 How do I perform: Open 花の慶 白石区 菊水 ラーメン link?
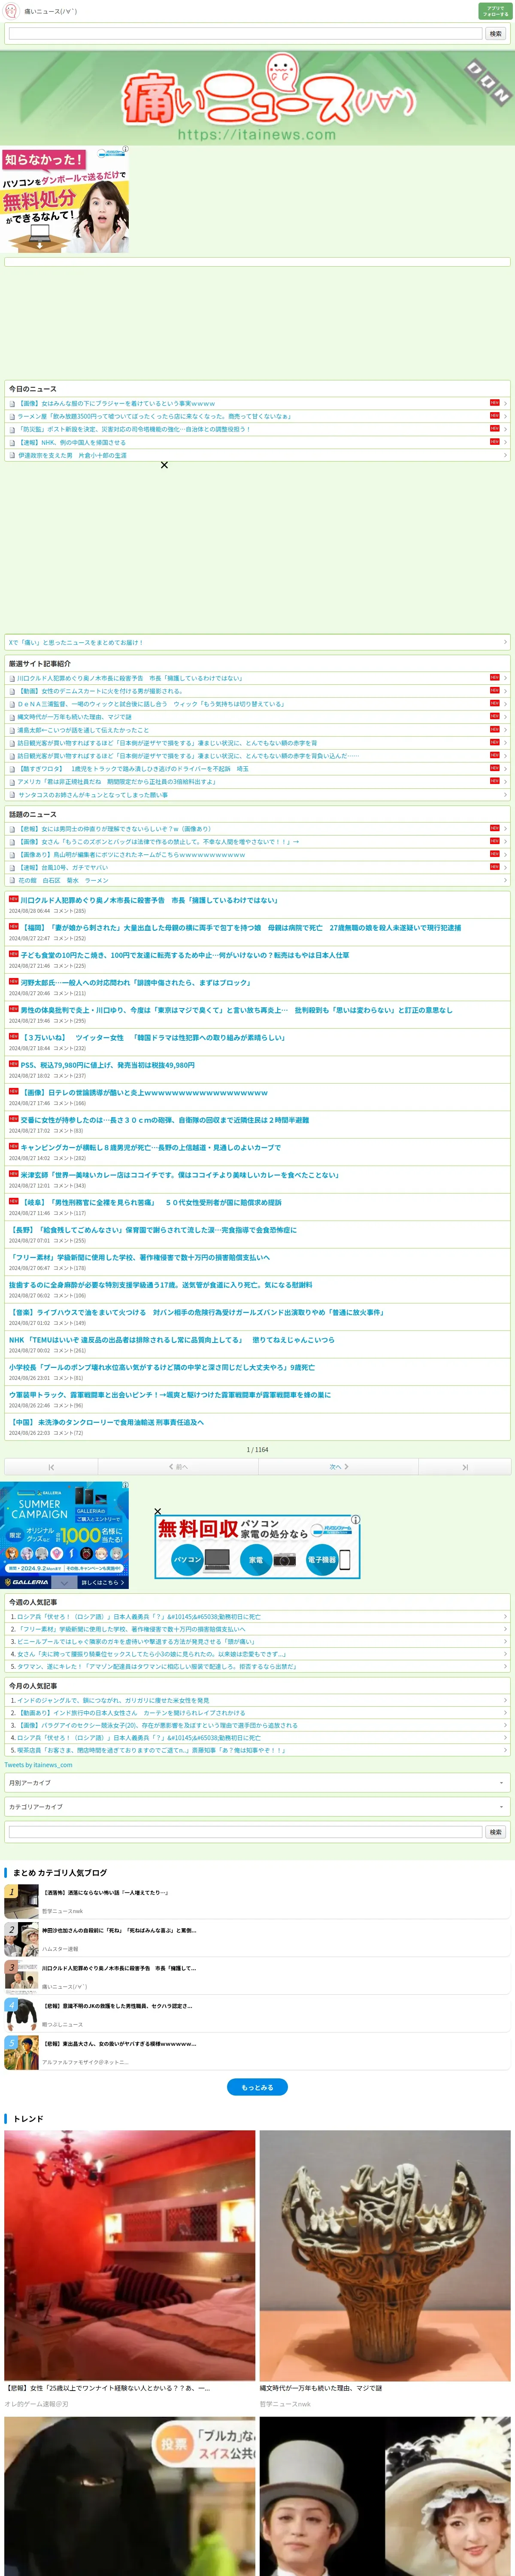pyautogui.click(x=63, y=881)
